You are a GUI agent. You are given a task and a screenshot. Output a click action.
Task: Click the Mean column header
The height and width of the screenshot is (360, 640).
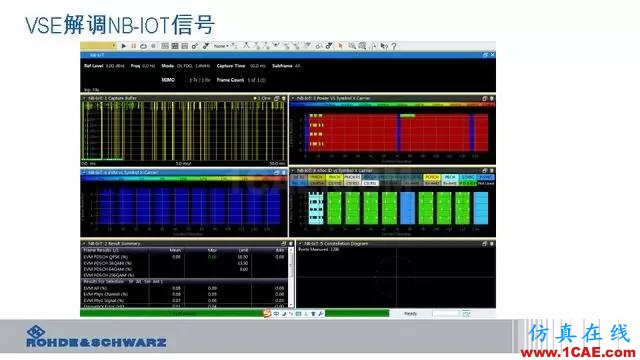176,250
